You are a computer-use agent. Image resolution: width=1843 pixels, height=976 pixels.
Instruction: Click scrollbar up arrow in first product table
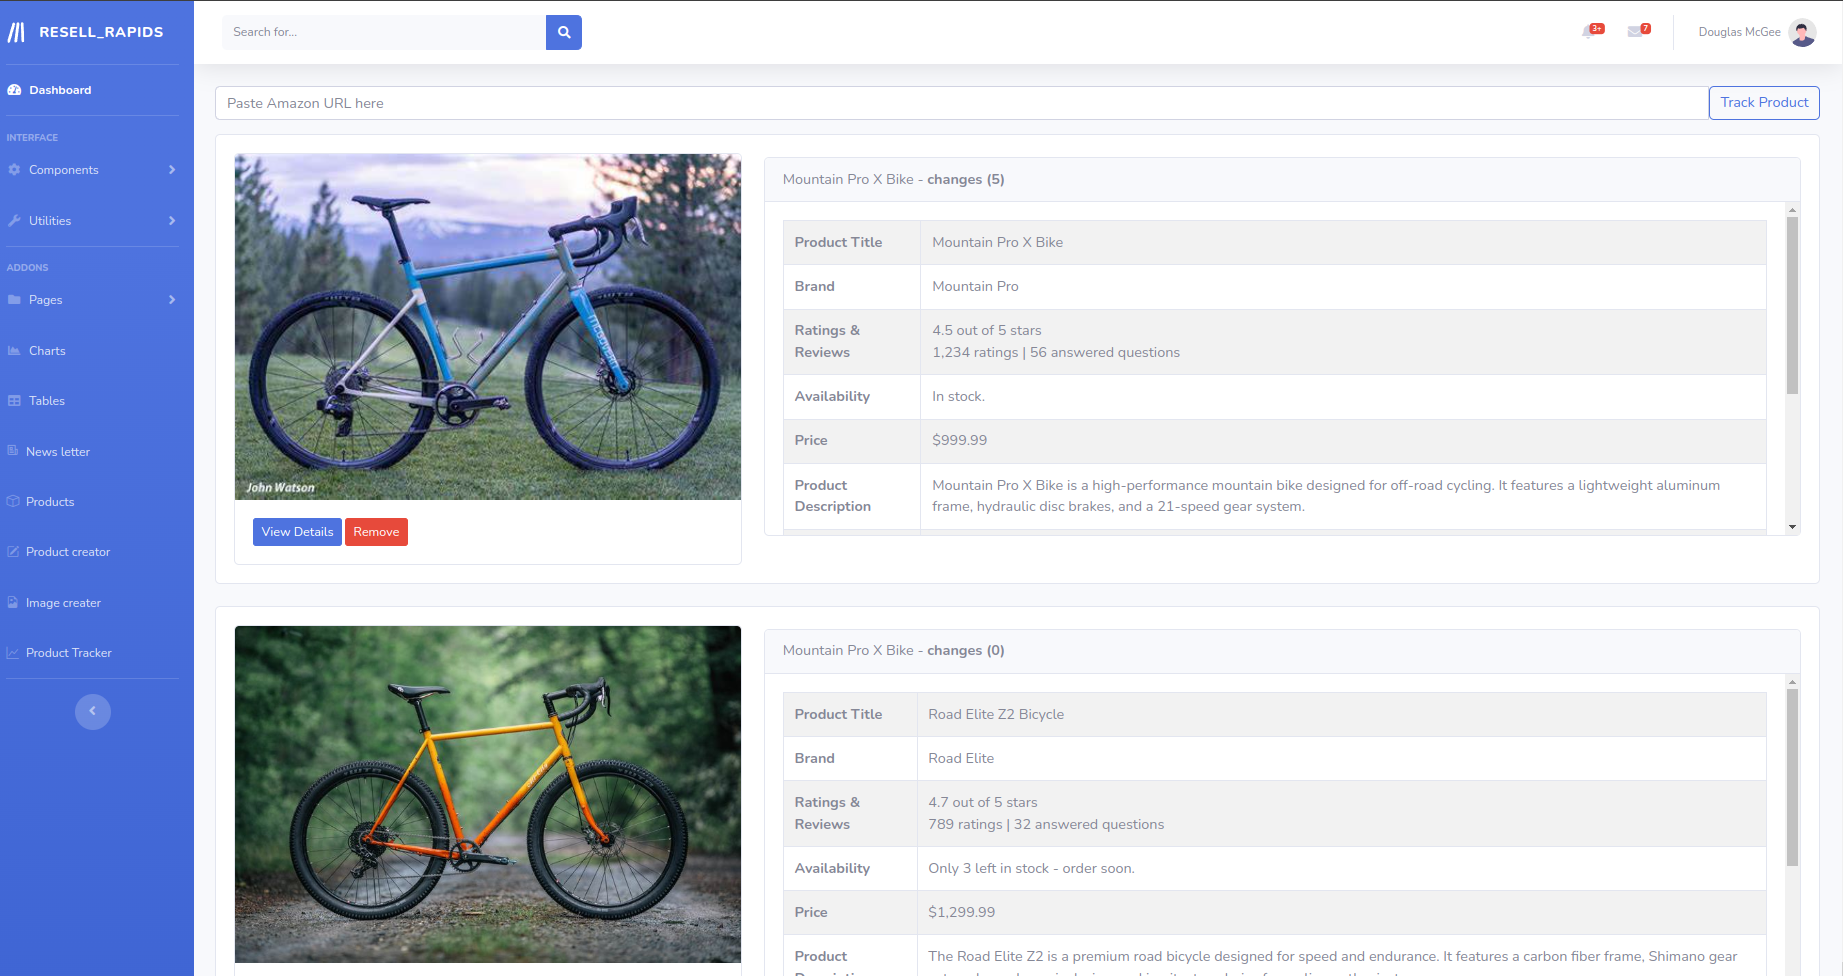tap(1792, 210)
